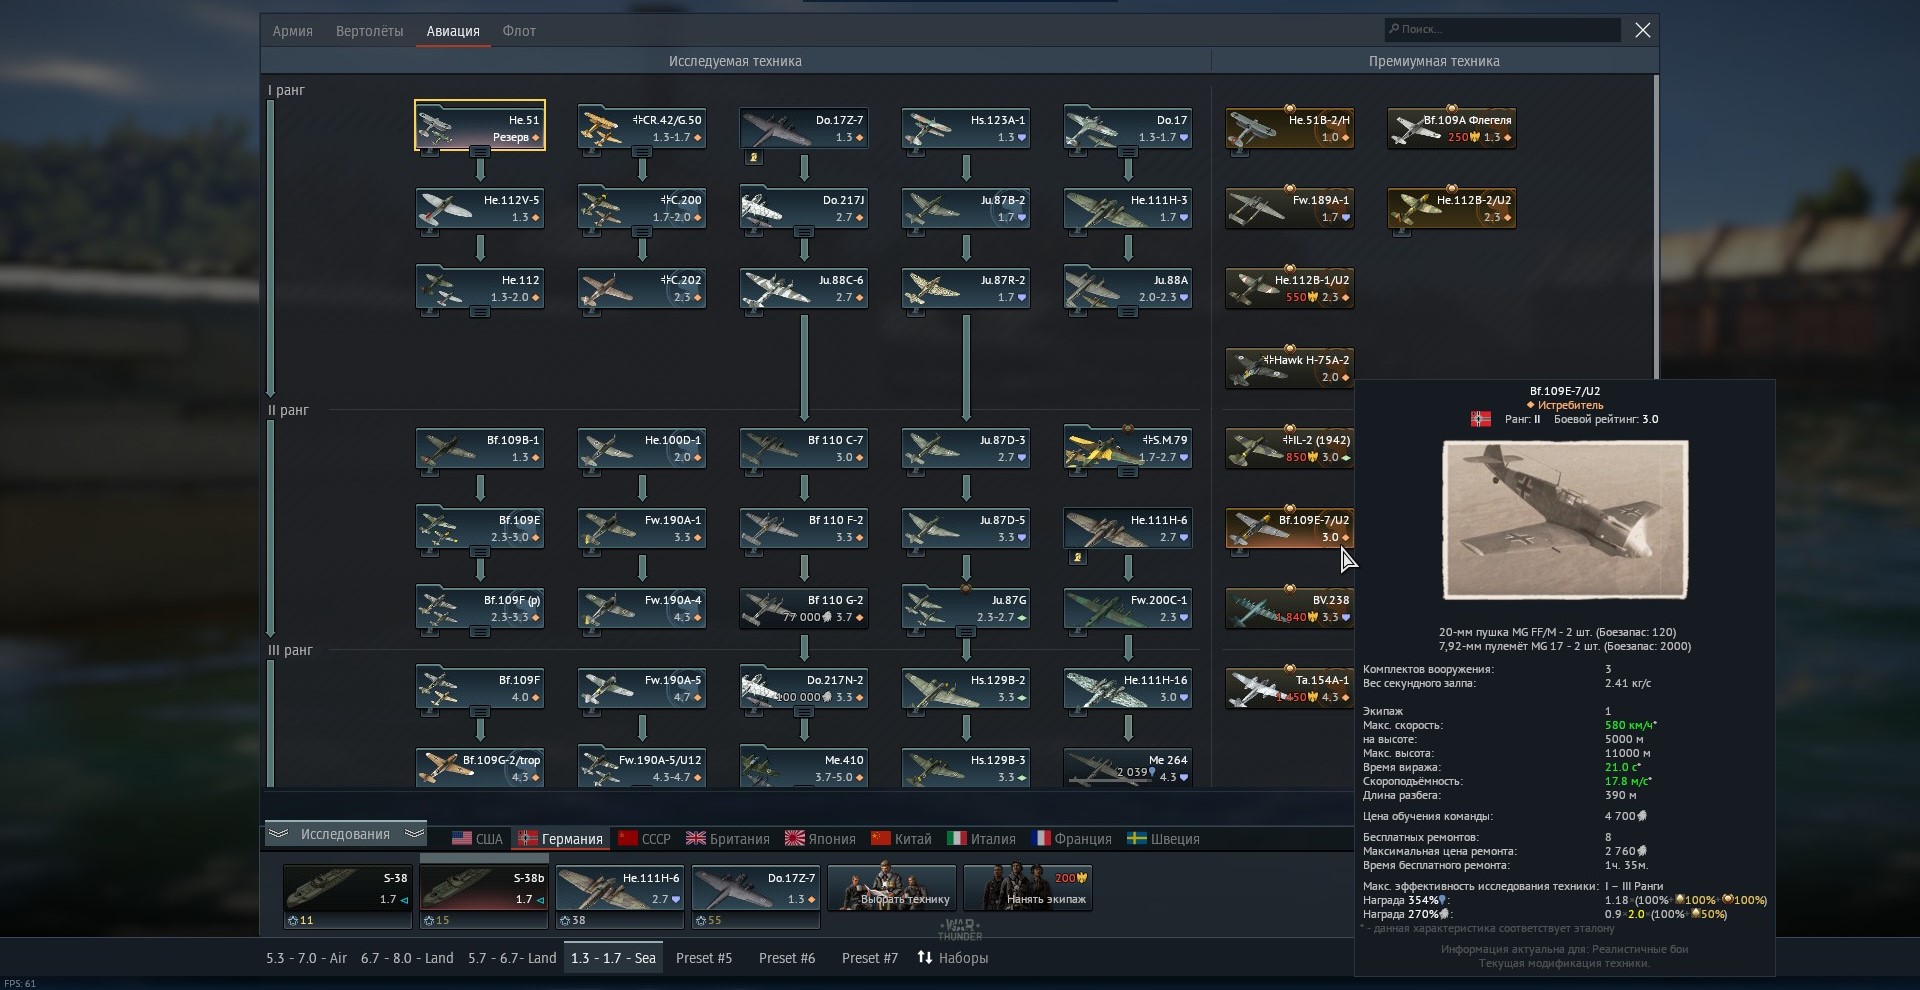Viewport: 1920px width, 990px height.
Task: Expand the C.200 group list
Action: (x=642, y=232)
